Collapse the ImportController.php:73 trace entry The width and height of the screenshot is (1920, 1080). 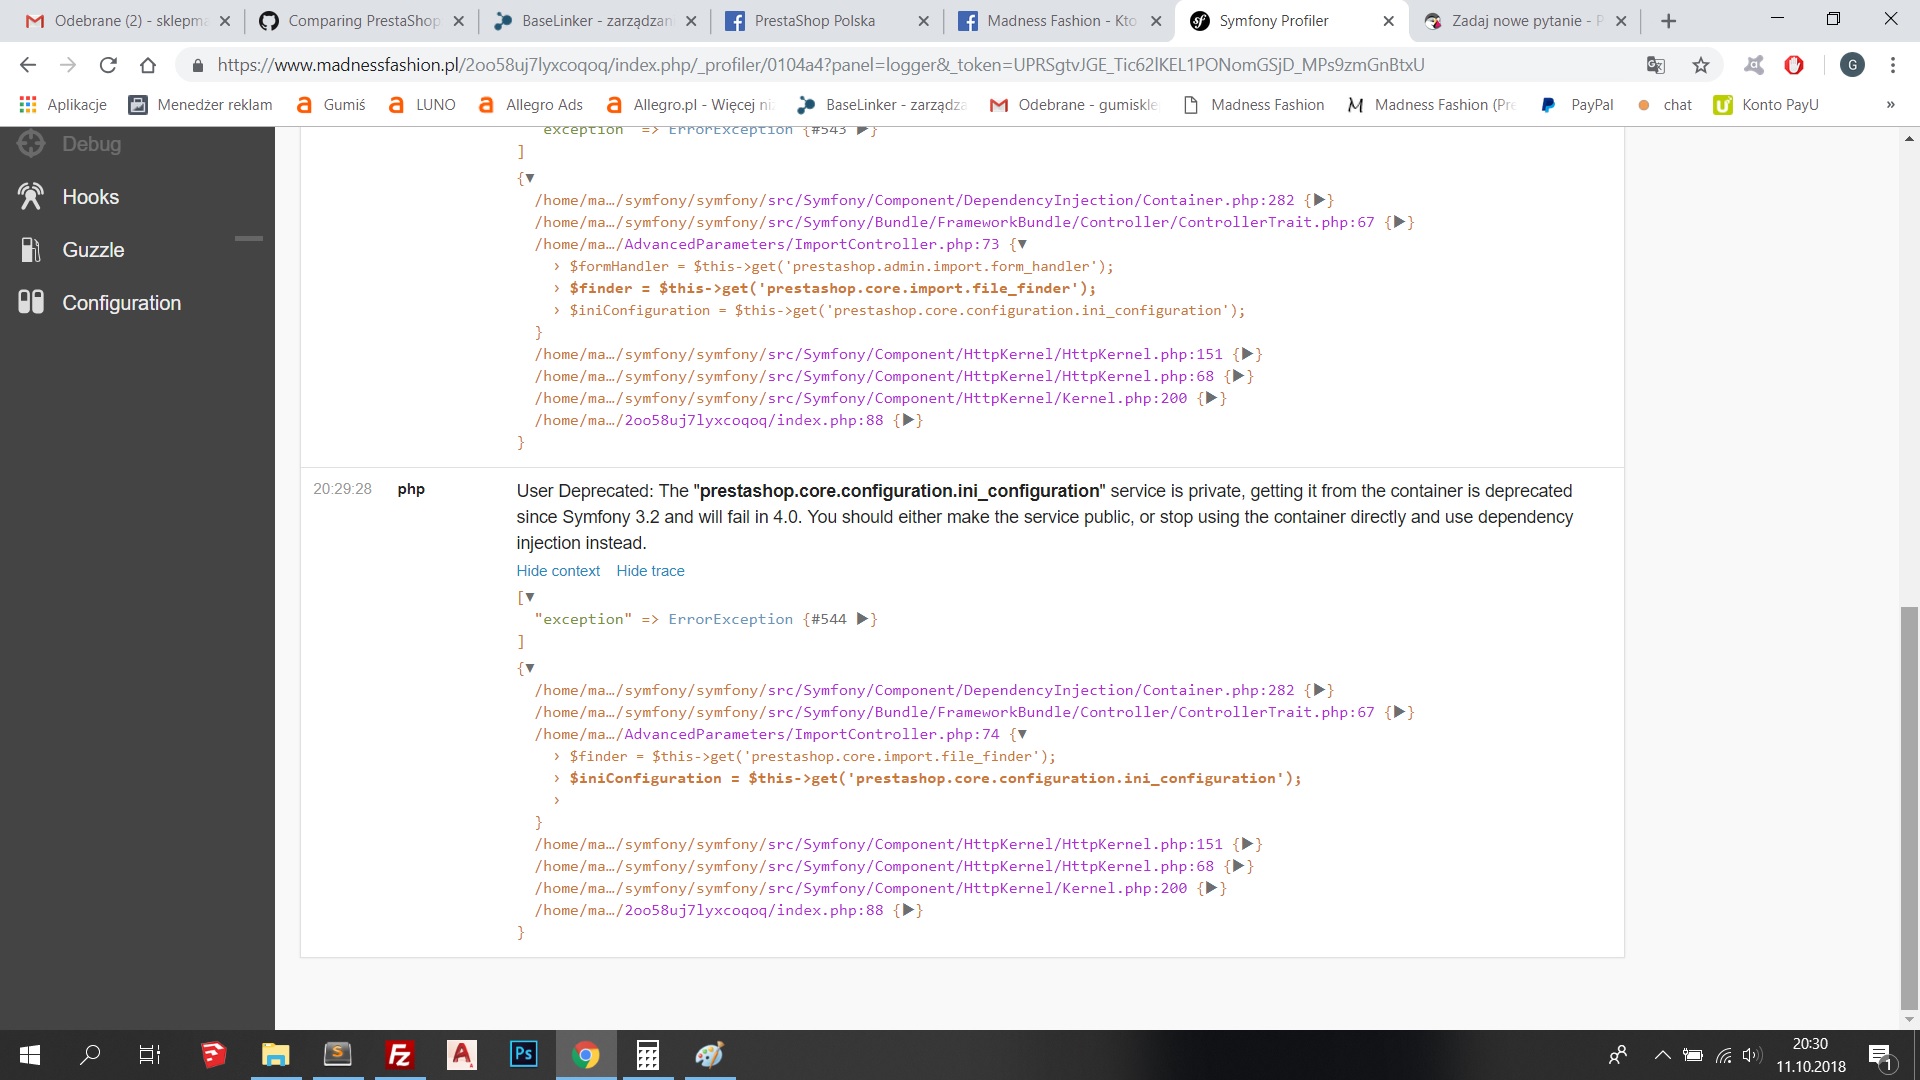pyautogui.click(x=1021, y=244)
